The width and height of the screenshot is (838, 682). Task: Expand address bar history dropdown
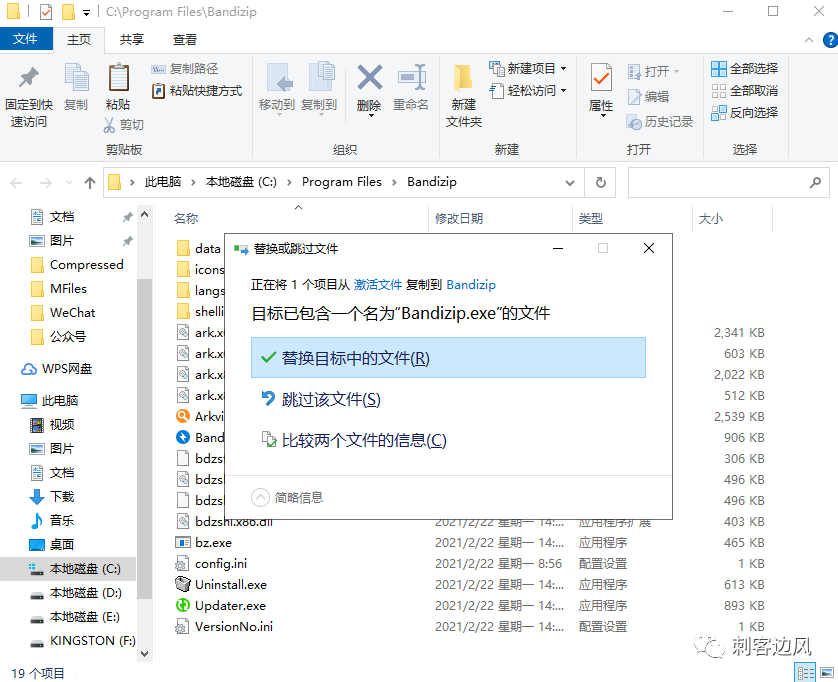[x=570, y=183]
